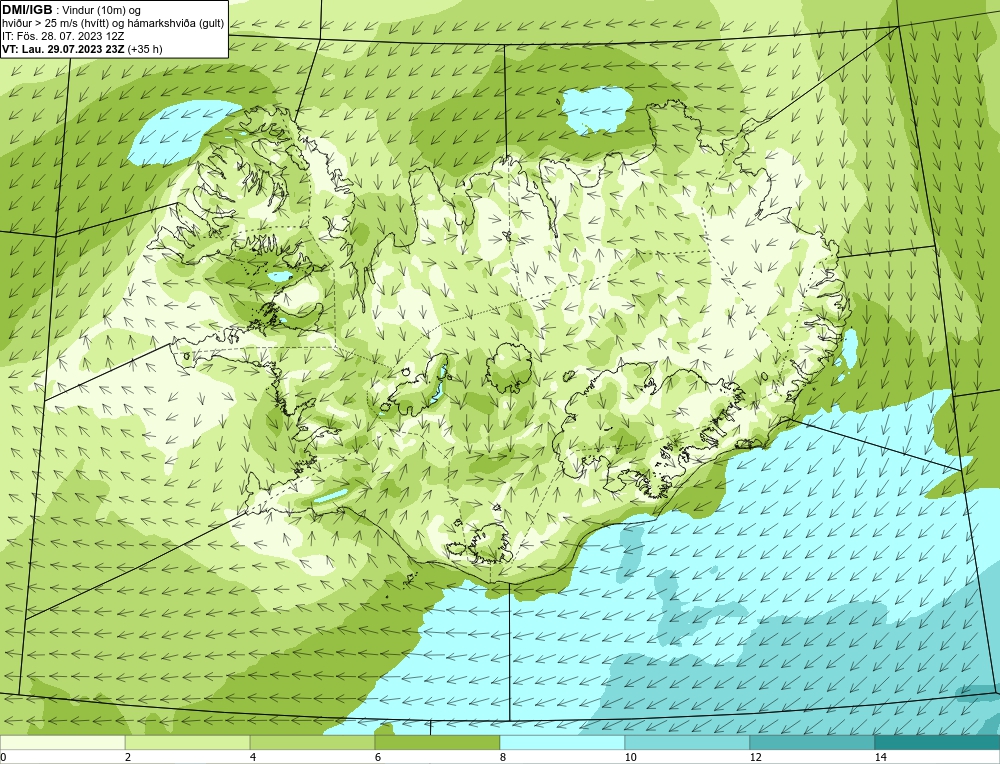This screenshot has height=764, width=1000.
Task: Click the legend swatch above 14 m/s
Action: click(938, 742)
